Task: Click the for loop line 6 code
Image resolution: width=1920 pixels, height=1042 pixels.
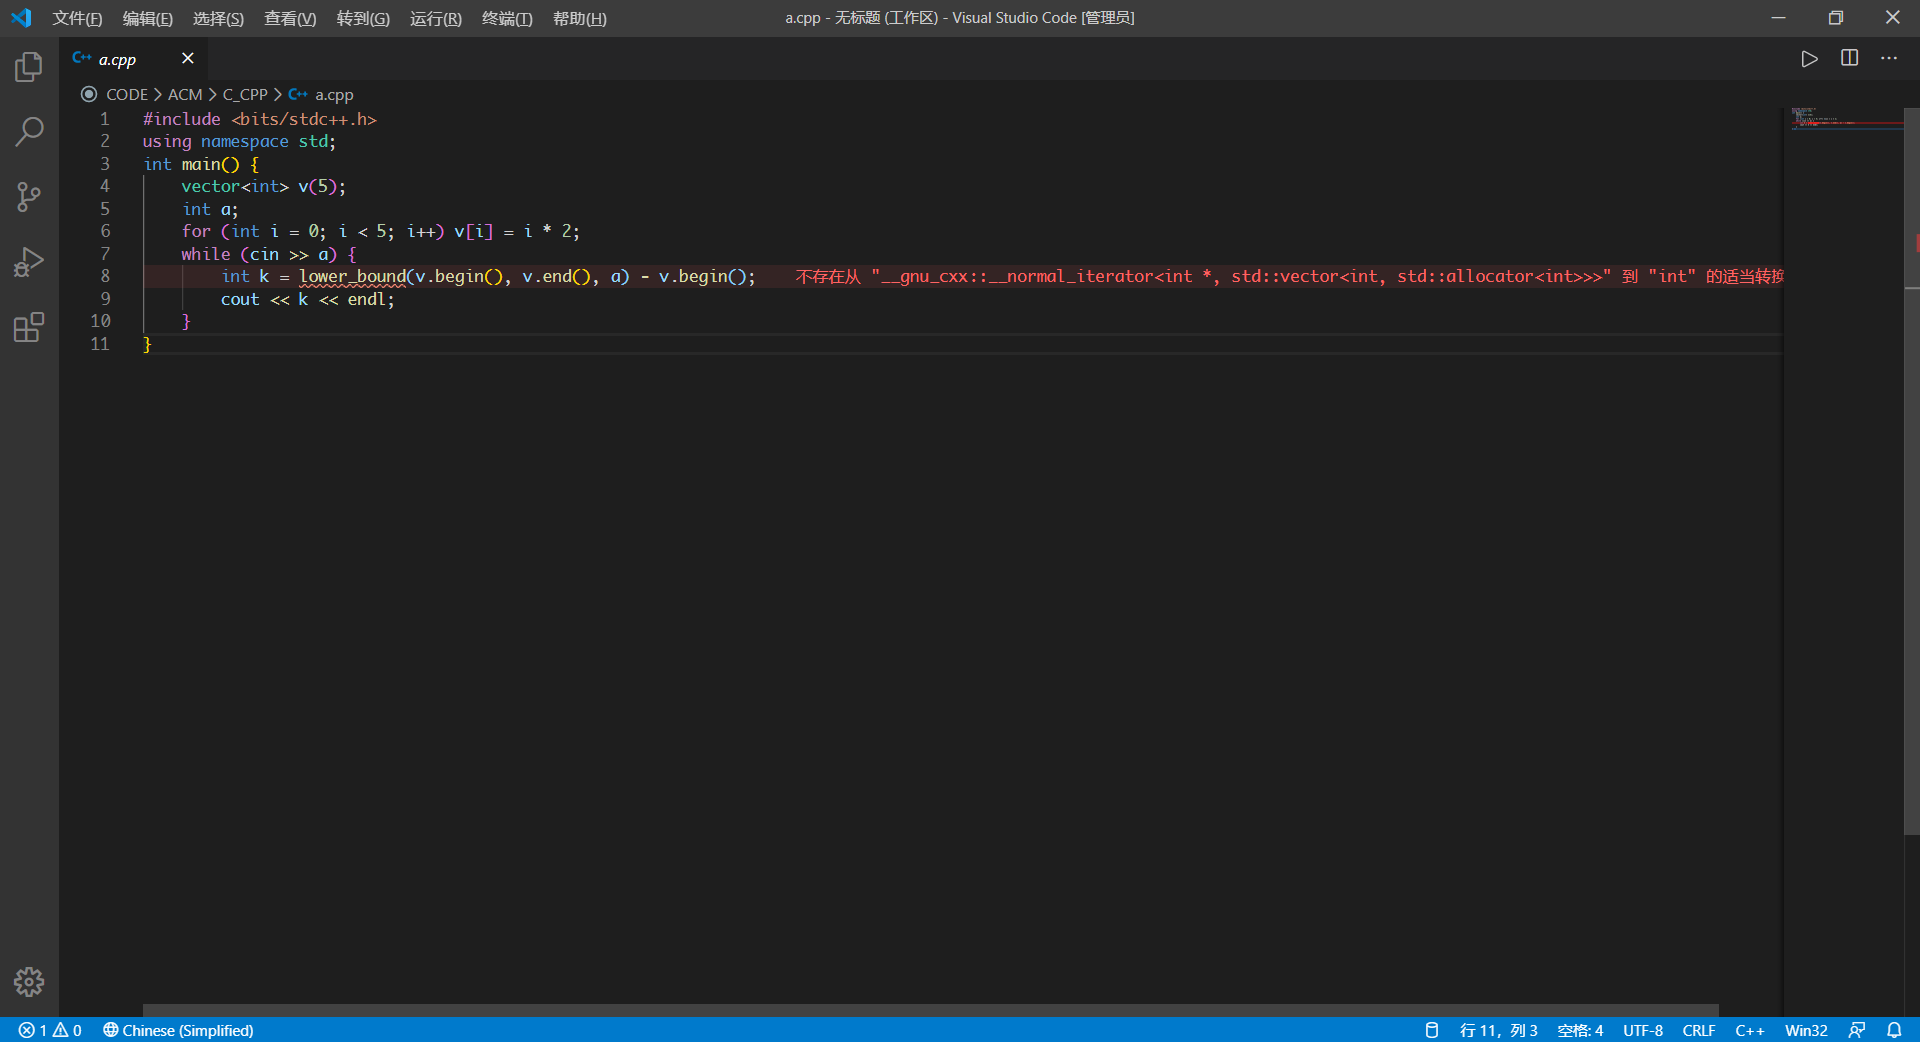Action: point(380,231)
